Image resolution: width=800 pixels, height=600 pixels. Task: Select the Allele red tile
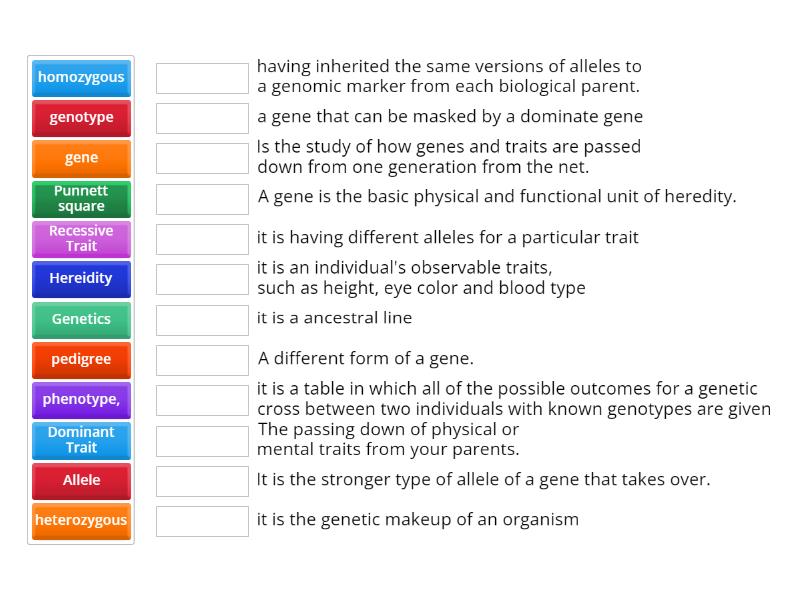(80, 481)
